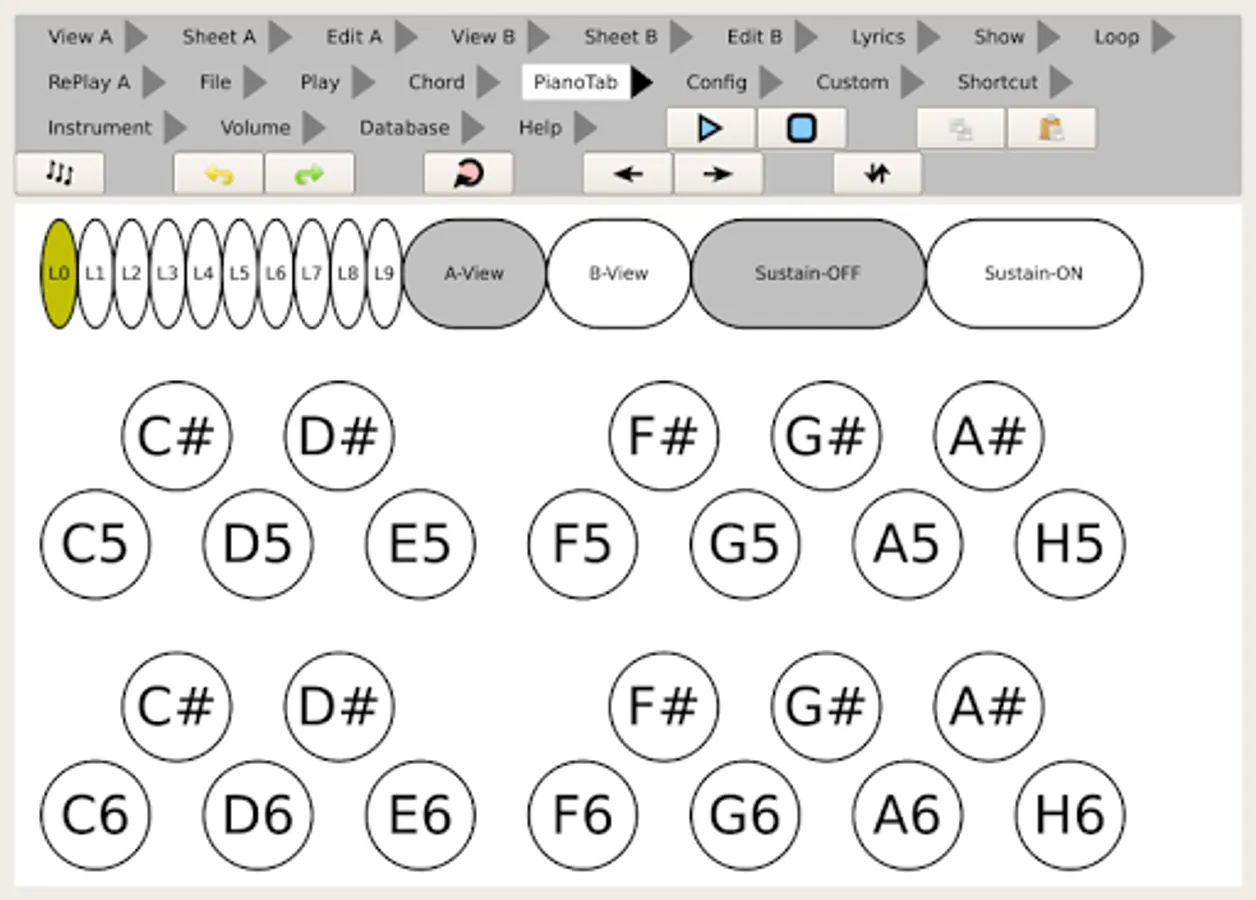
Task: Click the right arrow toolbar button
Action: (718, 173)
